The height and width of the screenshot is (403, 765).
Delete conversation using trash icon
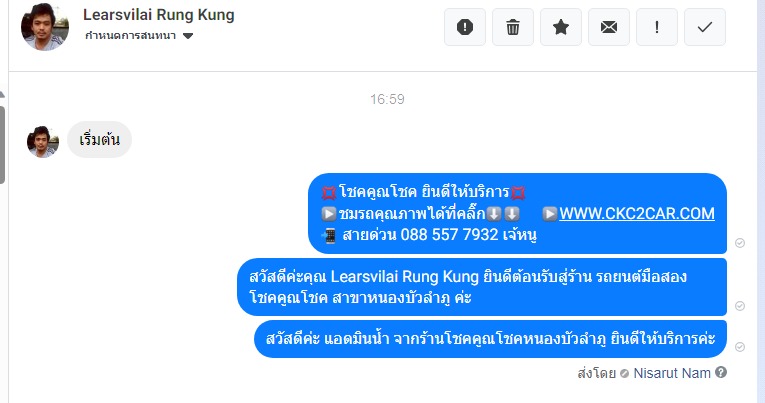[512, 27]
